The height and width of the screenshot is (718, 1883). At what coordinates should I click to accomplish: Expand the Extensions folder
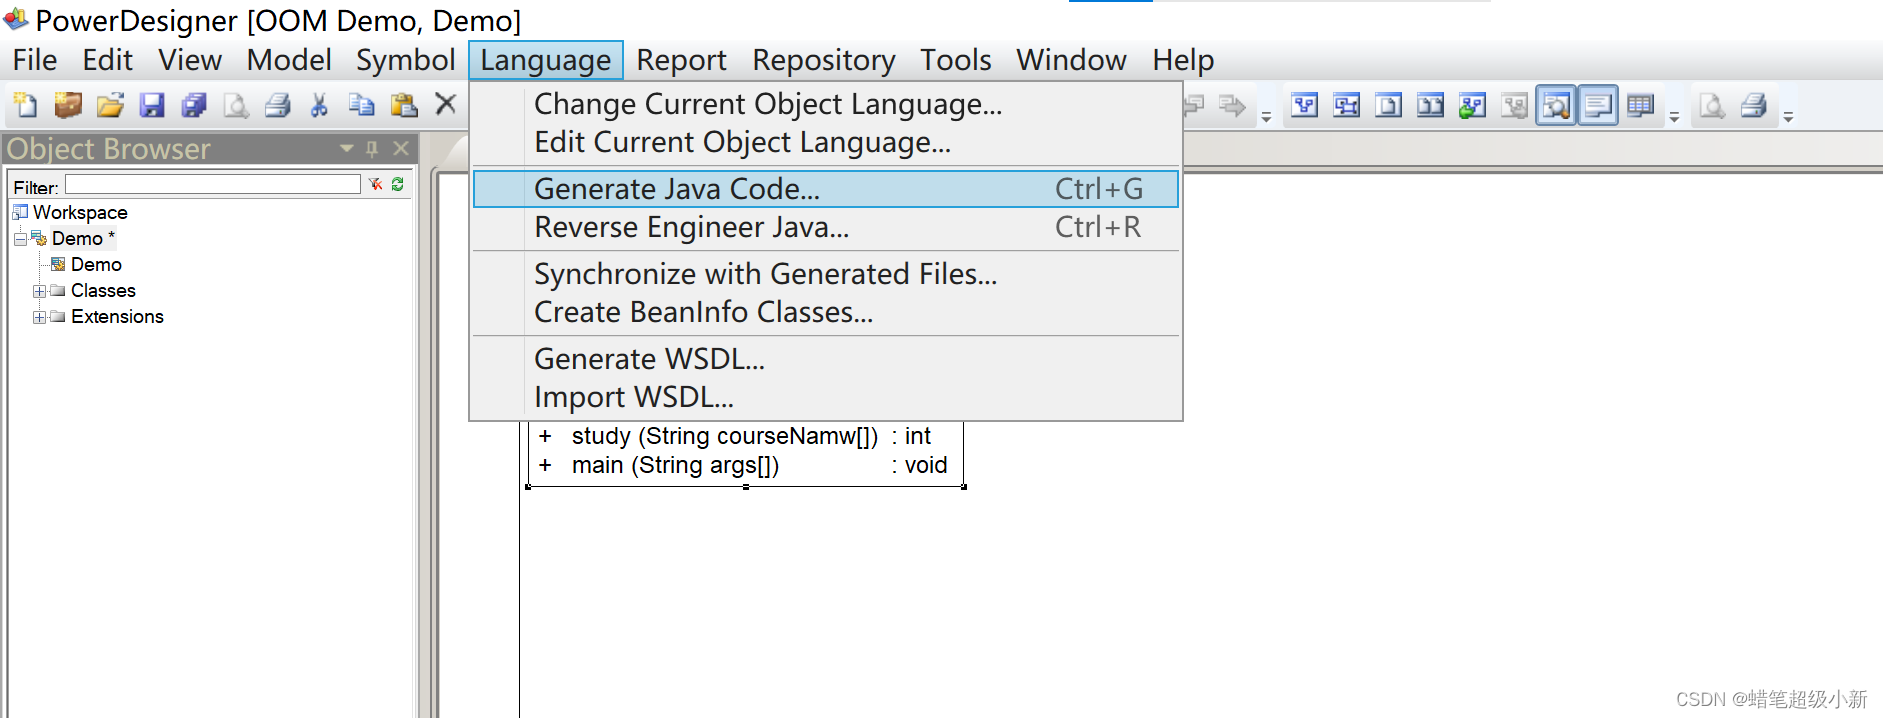coord(39,317)
